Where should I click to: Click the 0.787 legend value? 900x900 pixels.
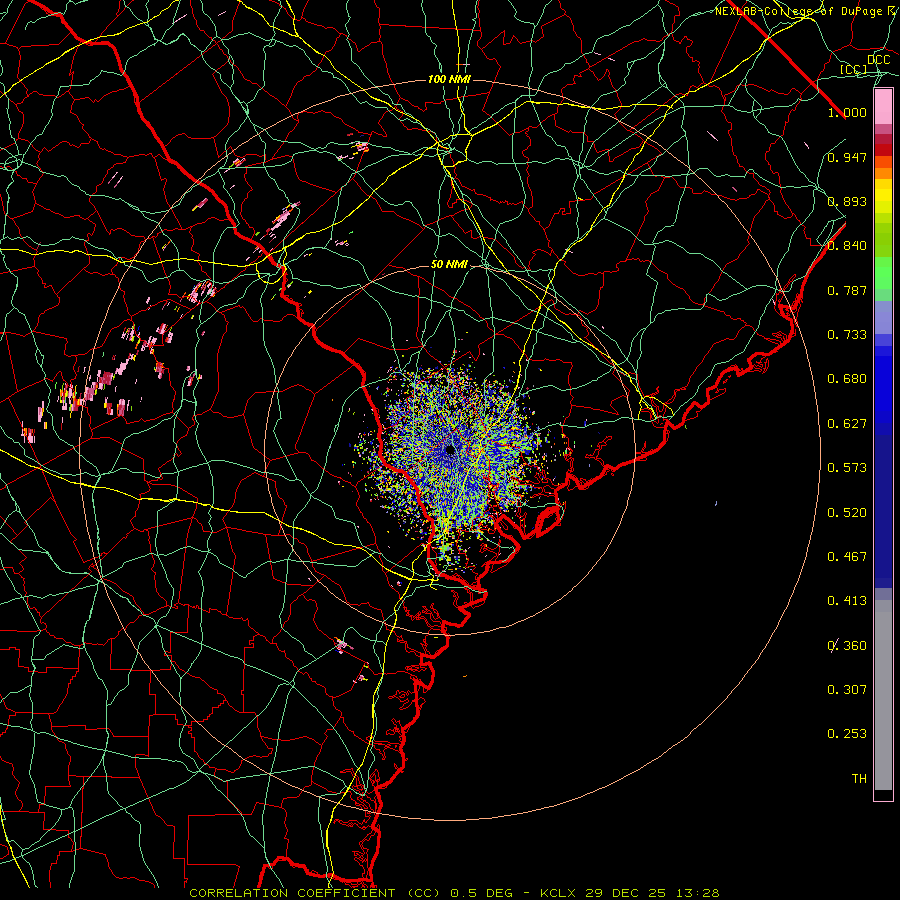point(847,290)
